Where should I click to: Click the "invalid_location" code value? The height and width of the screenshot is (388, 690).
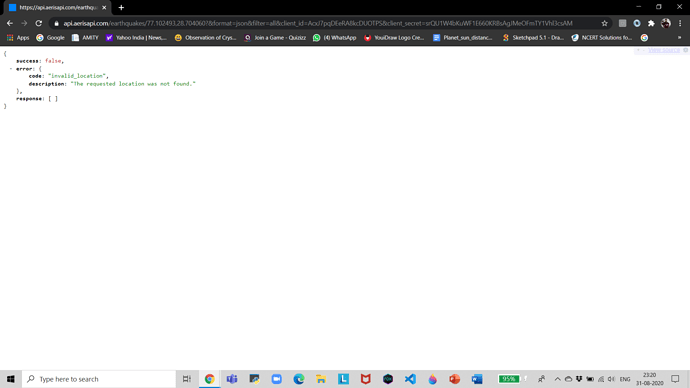(x=77, y=76)
